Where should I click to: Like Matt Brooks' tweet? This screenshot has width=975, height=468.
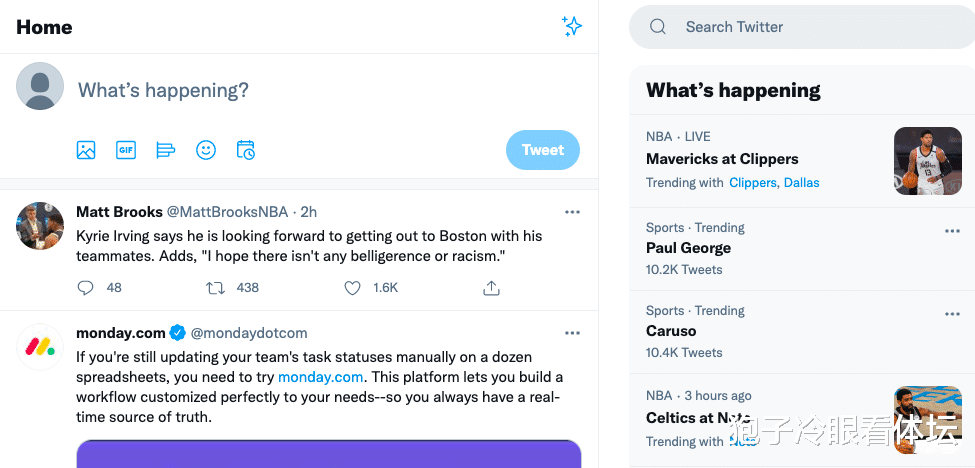(352, 288)
